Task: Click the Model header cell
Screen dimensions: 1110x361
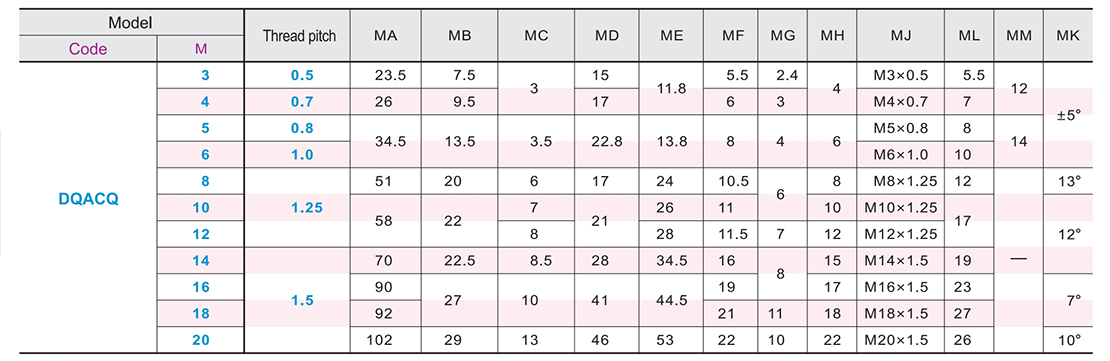Action: [132, 23]
